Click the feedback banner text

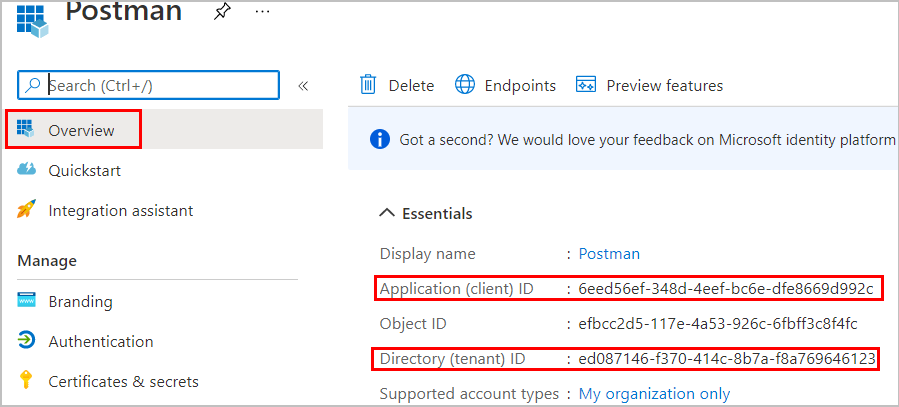pyautogui.click(x=647, y=139)
